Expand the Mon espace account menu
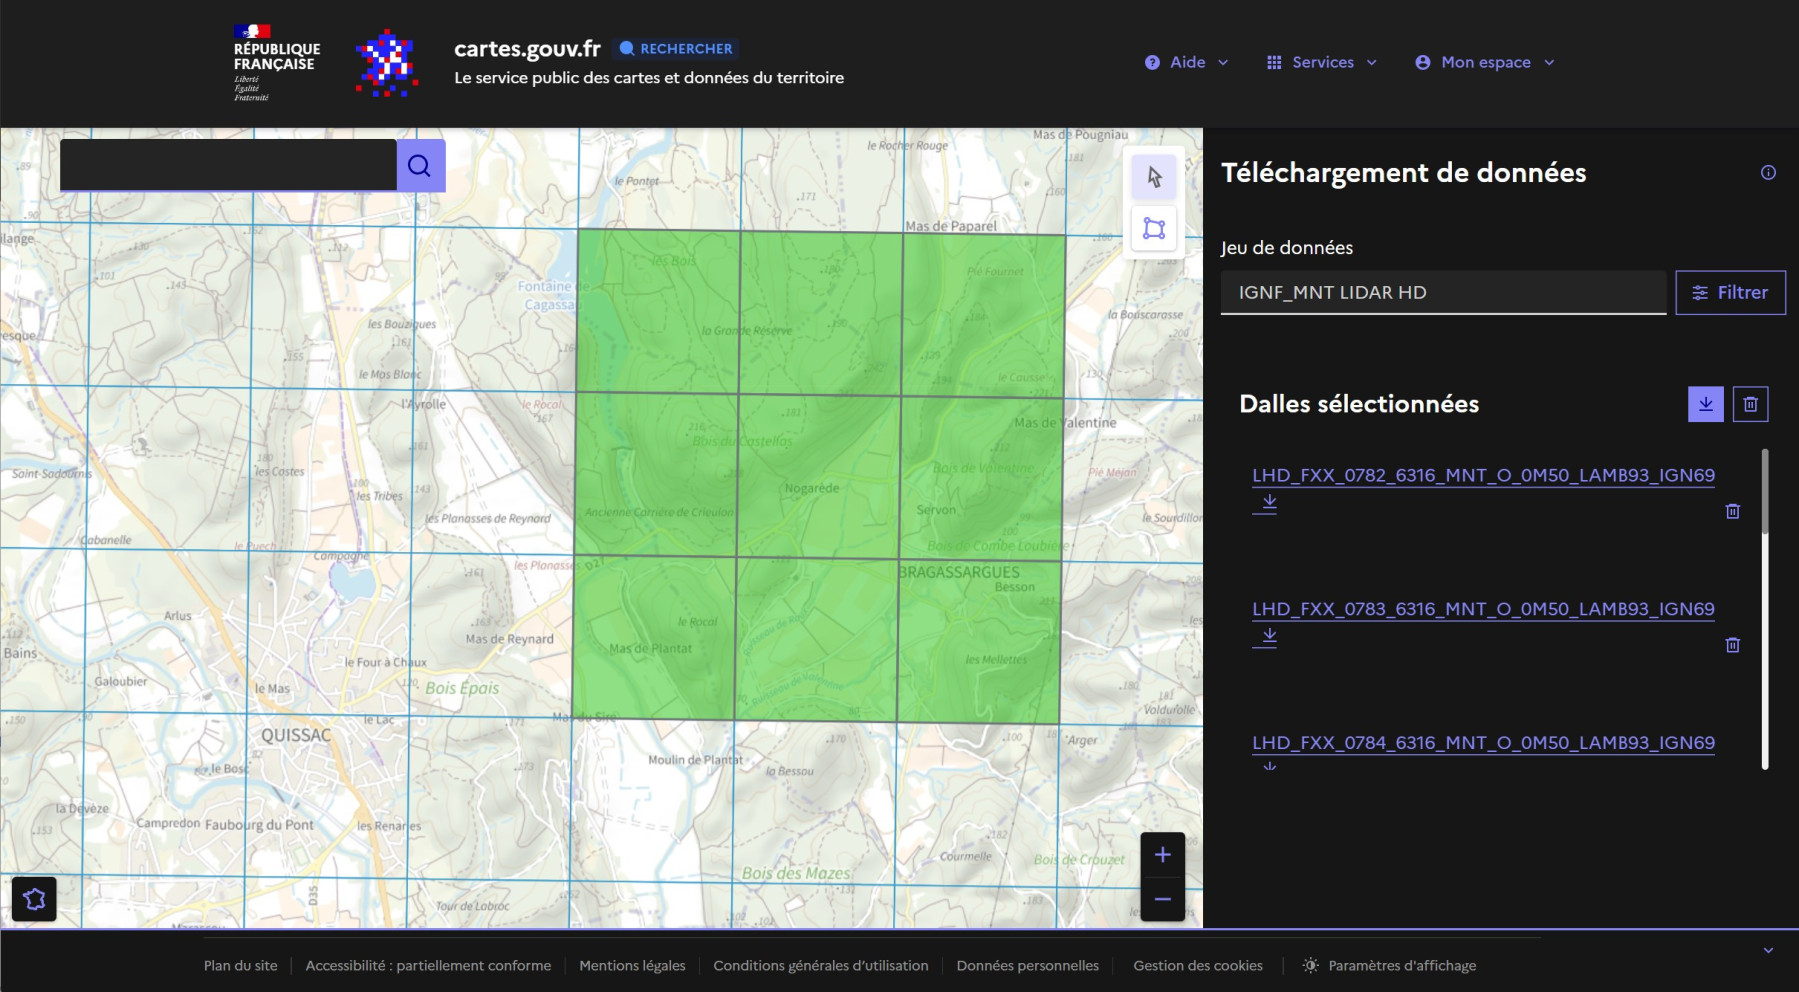1799x992 pixels. point(1485,62)
